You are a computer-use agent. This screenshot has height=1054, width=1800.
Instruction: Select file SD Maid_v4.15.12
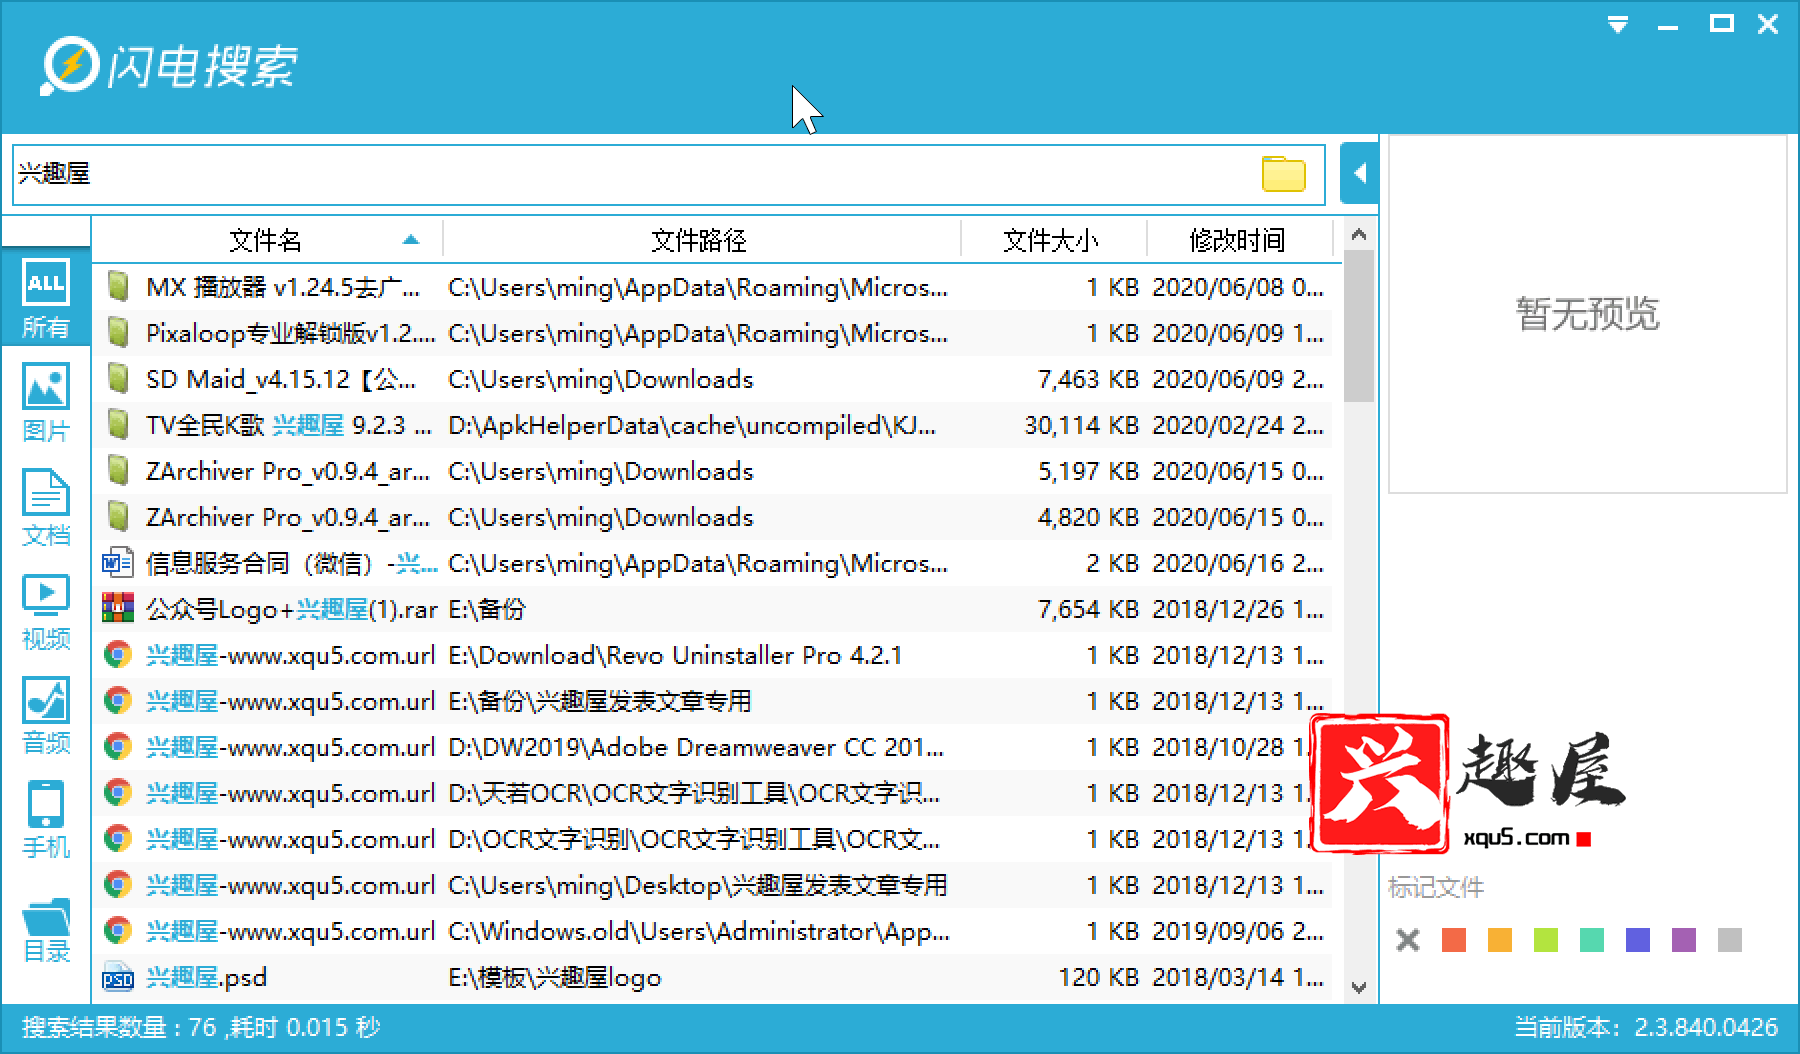(x=281, y=379)
